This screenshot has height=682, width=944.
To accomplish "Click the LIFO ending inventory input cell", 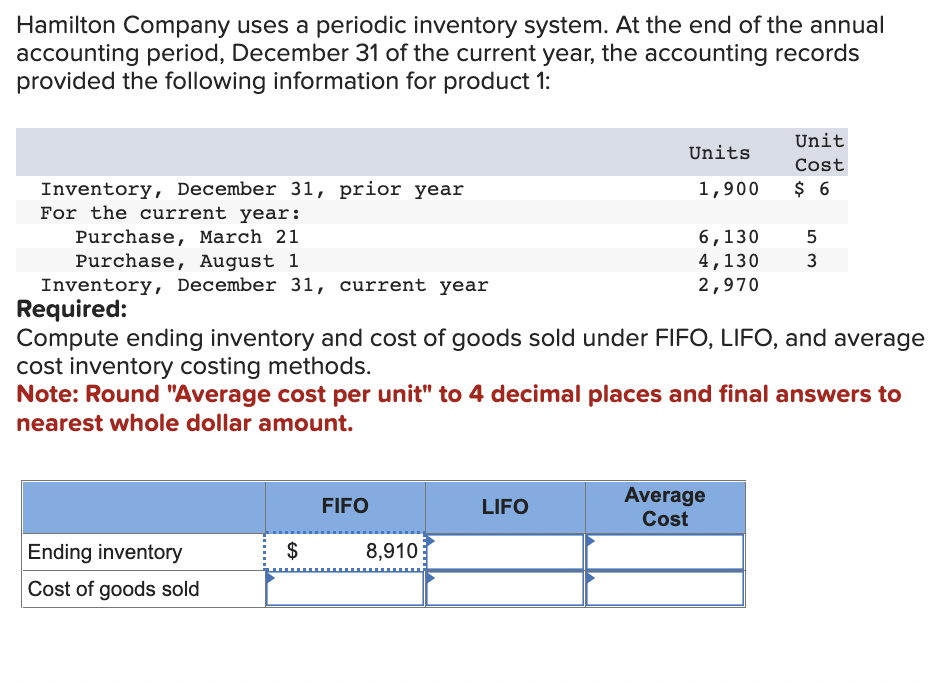I will pos(505,551).
